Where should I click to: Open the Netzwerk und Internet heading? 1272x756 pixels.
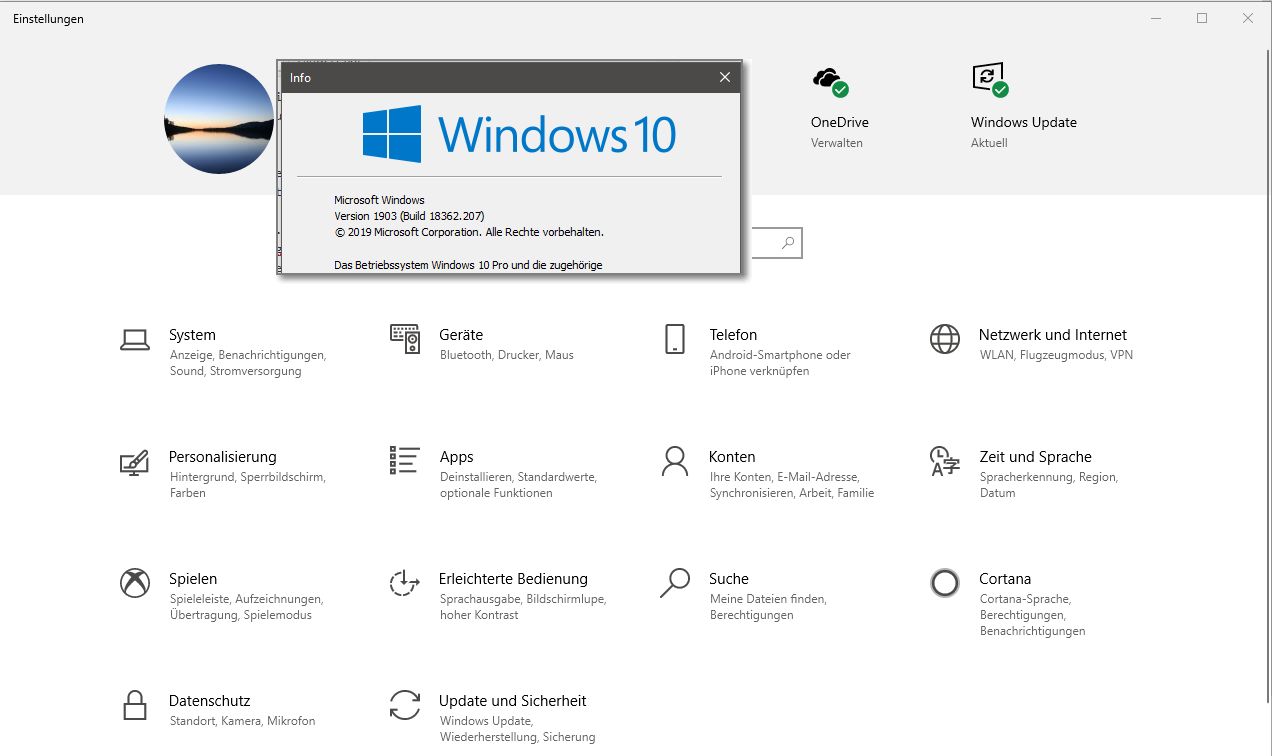(x=1053, y=335)
